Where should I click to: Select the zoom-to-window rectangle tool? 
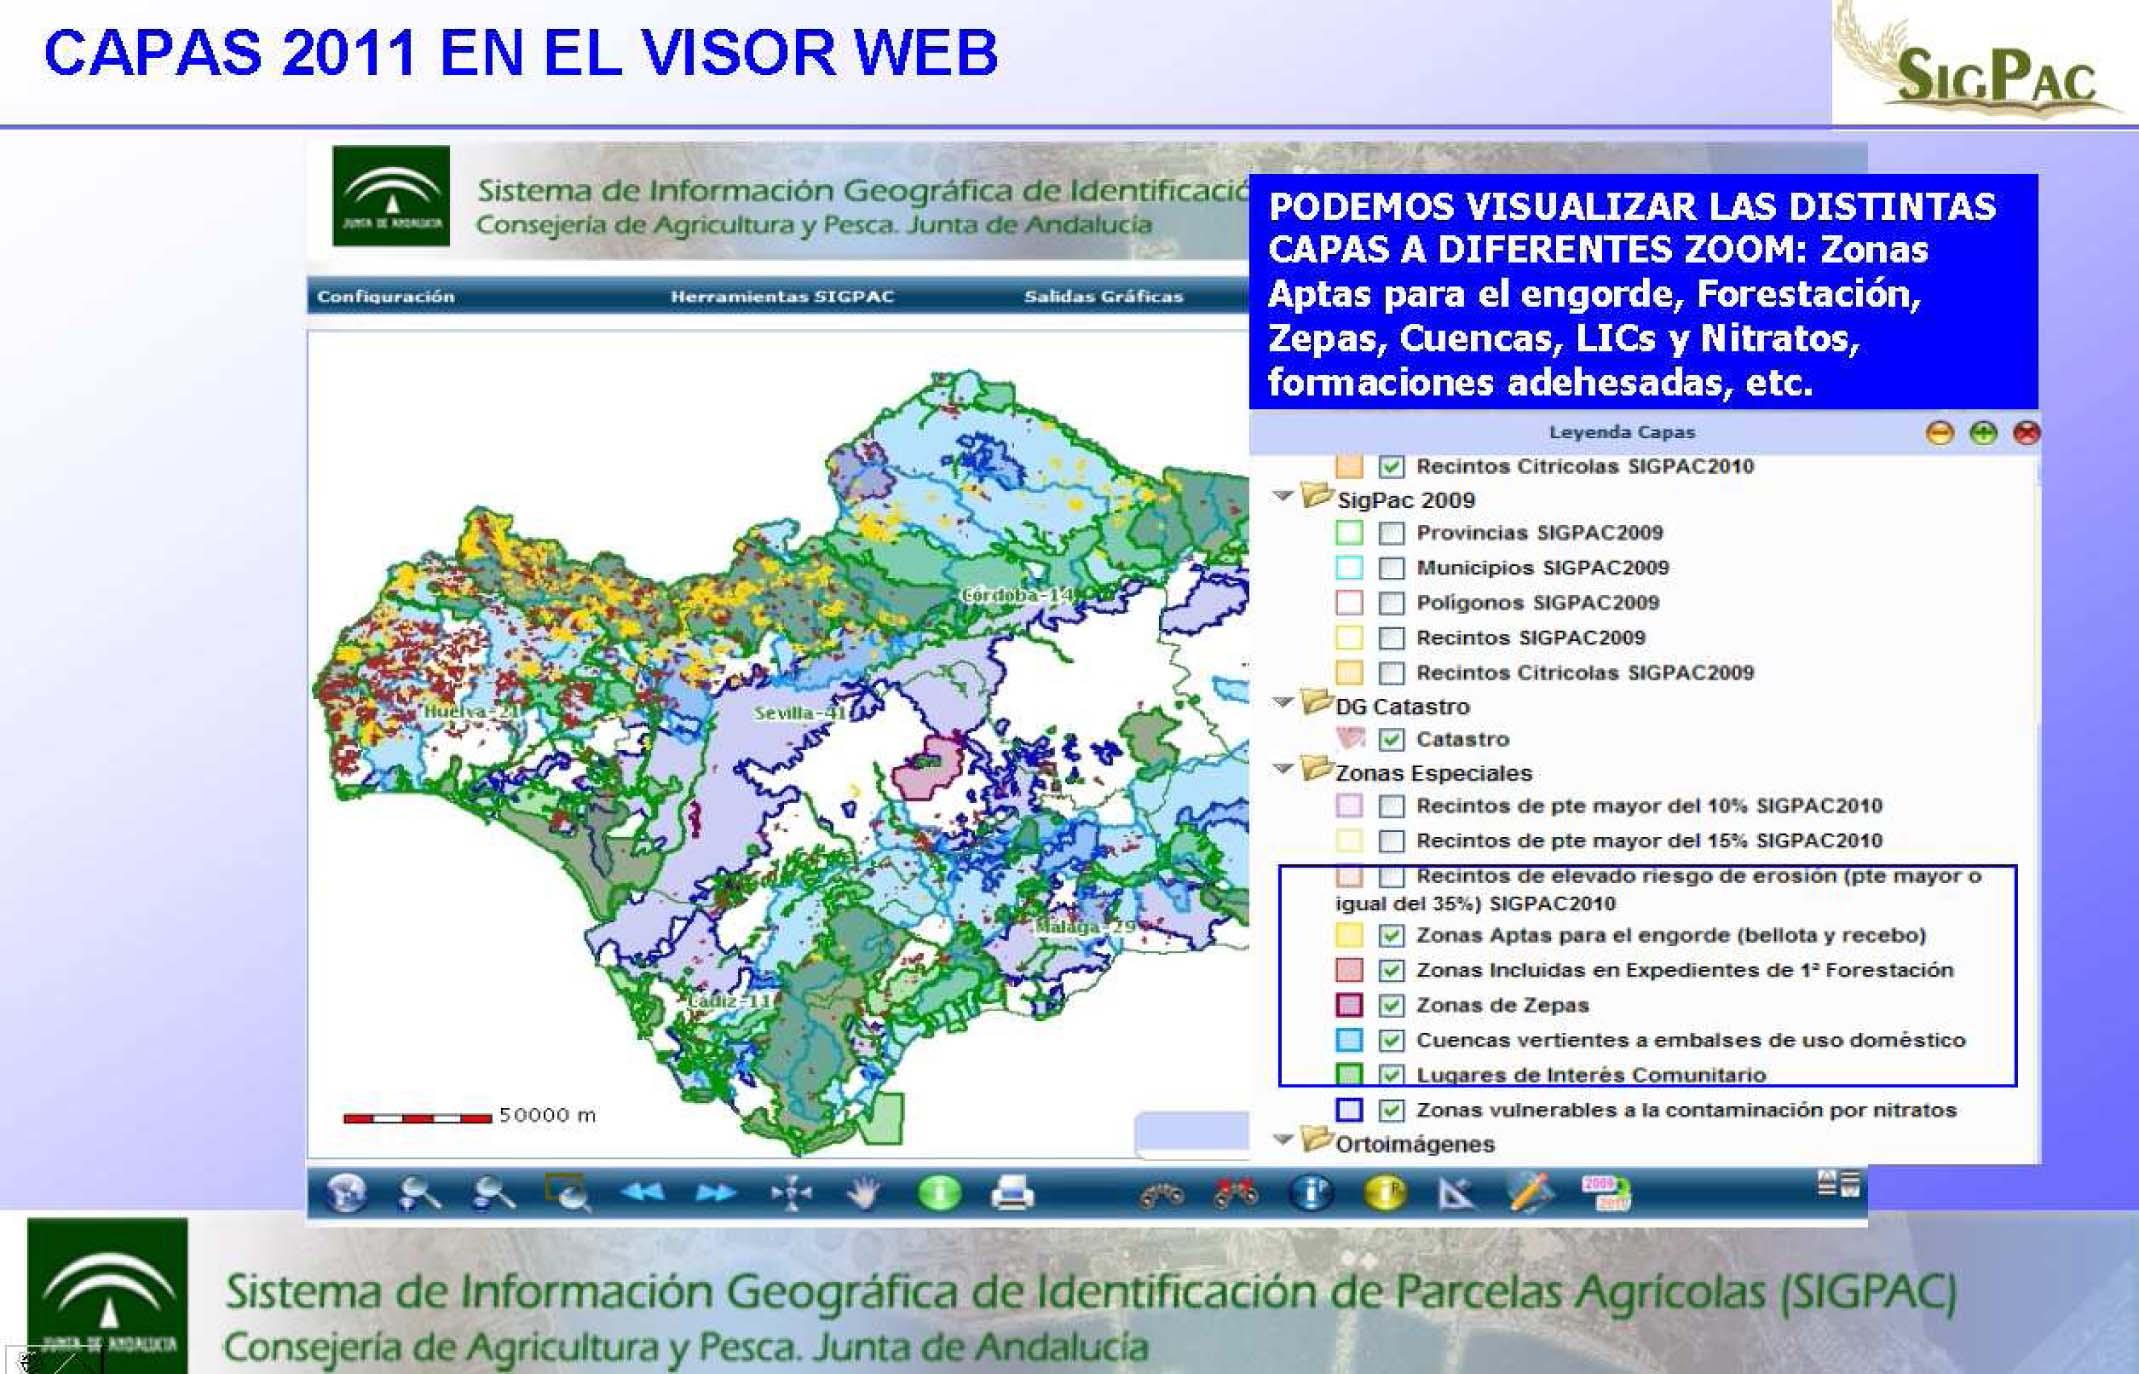pos(567,1192)
